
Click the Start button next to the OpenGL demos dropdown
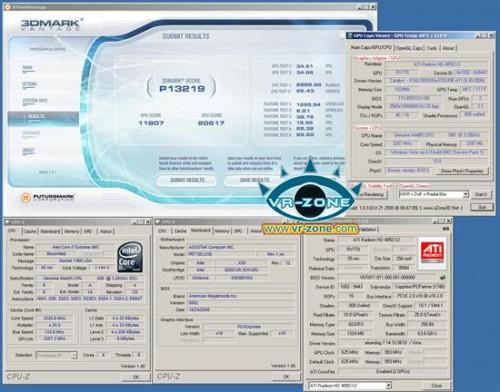coord(481,194)
